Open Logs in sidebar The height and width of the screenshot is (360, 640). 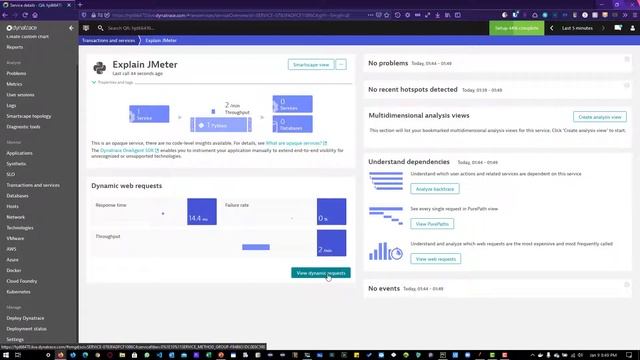tap(11, 105)
